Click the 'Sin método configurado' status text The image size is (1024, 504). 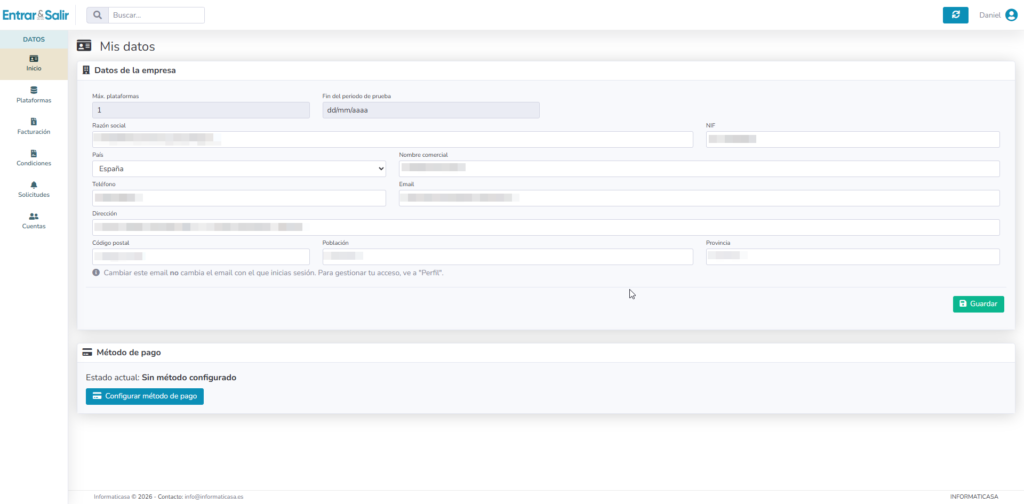coord(189,377)
